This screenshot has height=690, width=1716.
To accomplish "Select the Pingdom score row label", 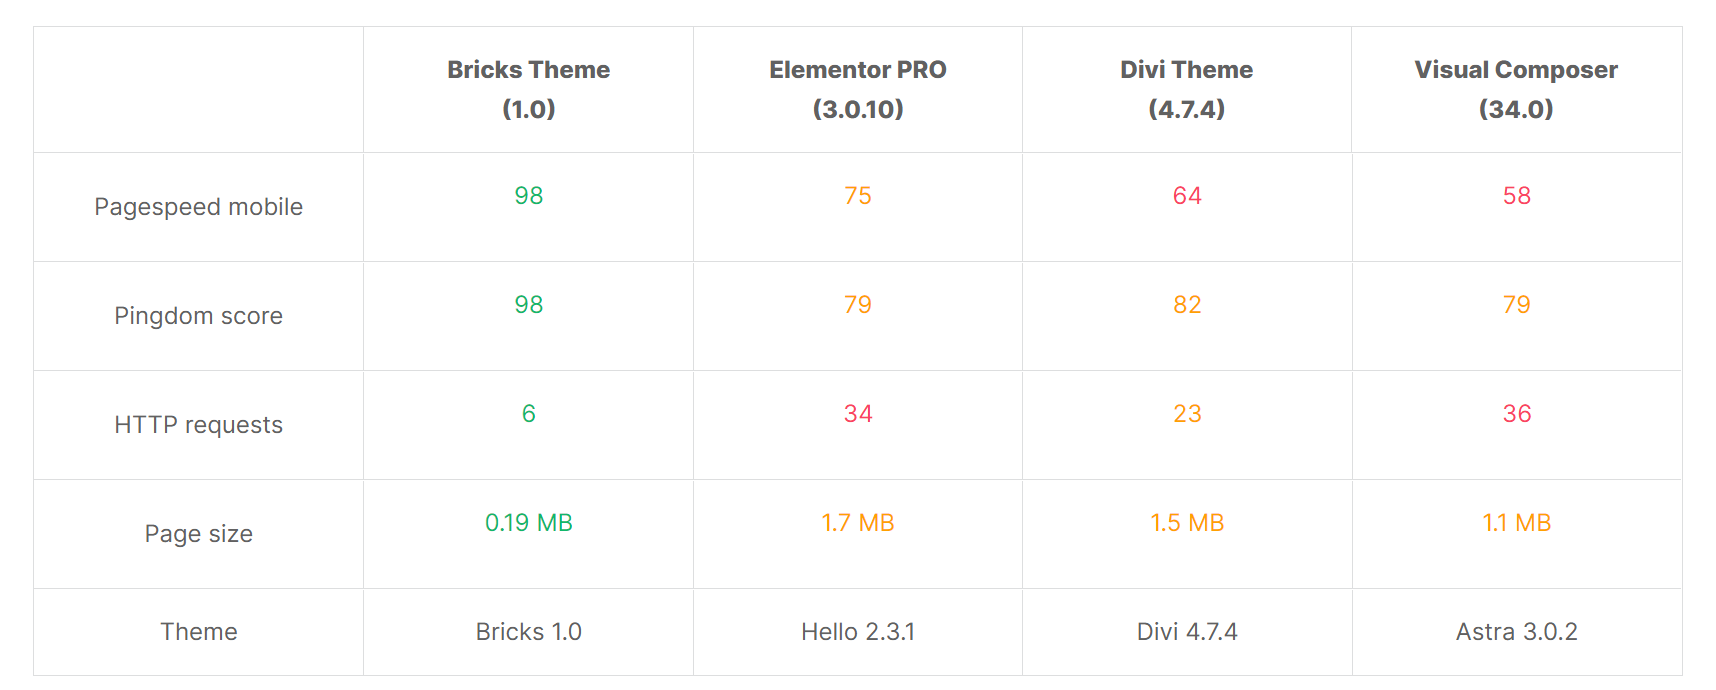I will click(x=198, y=316).
